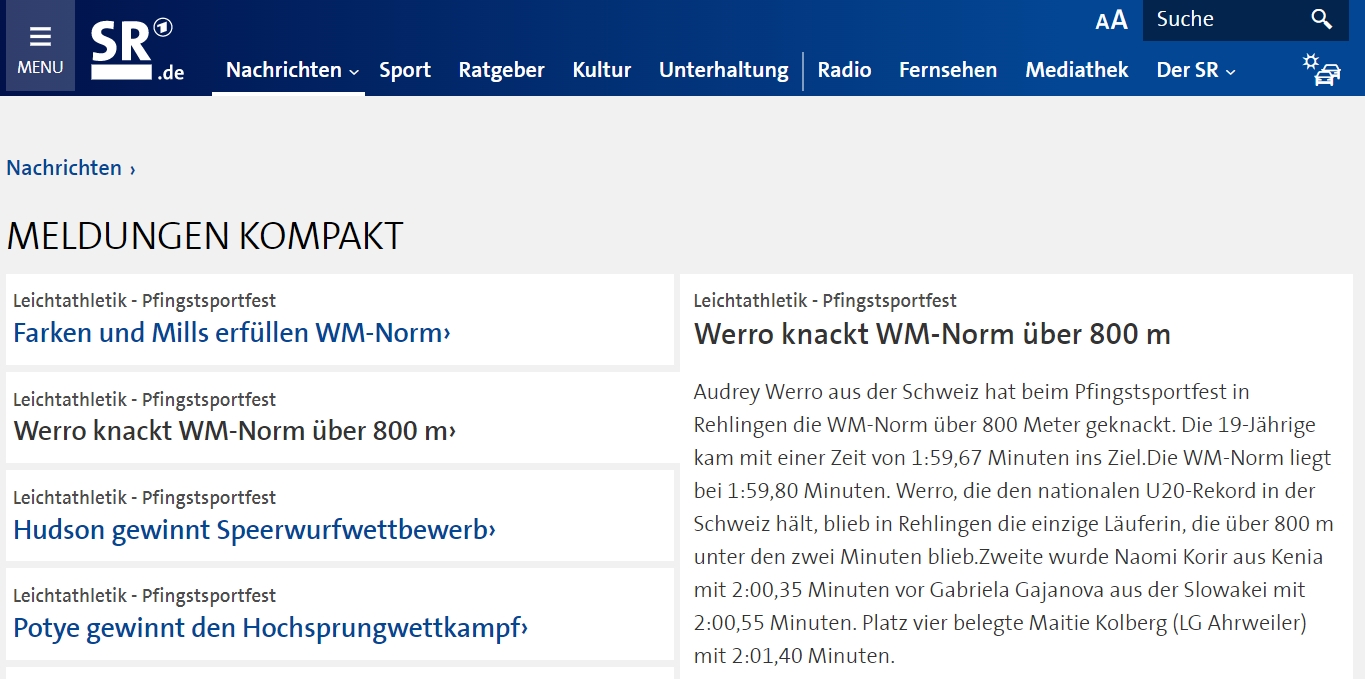This screenshot has width=1365, height=679.
Task: Open the hamburger MENU button
Action: [x=40, y=49]
